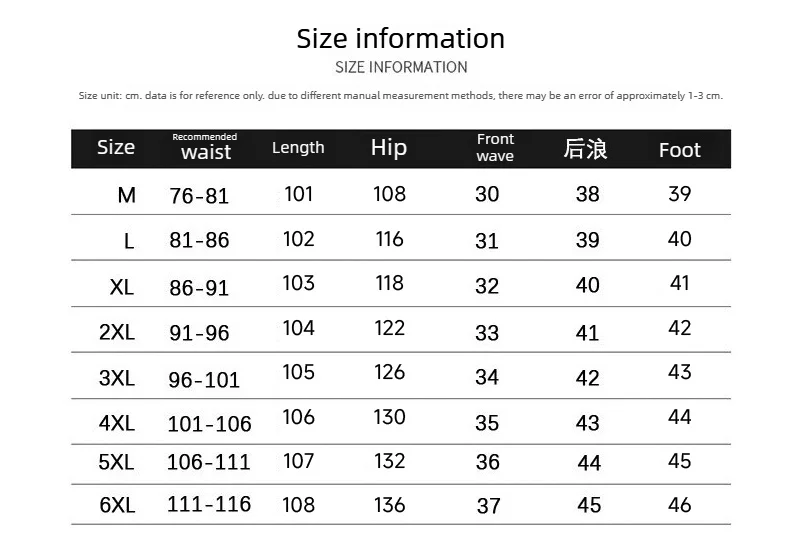The height and width of the screenshot is (540, 790).
Task: Select the M size row label
Action: pos(126,195)
